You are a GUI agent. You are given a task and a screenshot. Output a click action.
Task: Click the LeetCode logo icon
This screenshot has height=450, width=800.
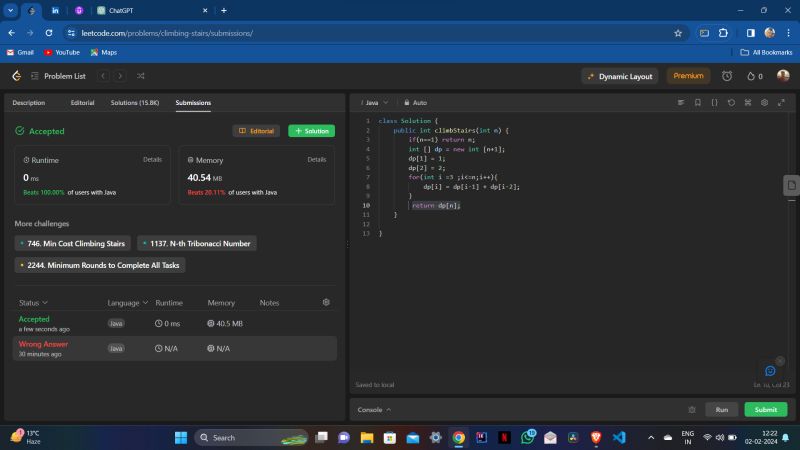16,76
